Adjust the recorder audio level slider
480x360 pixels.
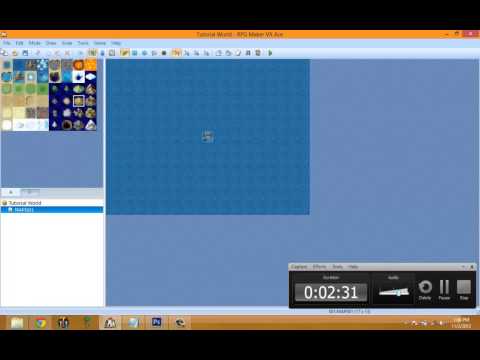point(394,292)
